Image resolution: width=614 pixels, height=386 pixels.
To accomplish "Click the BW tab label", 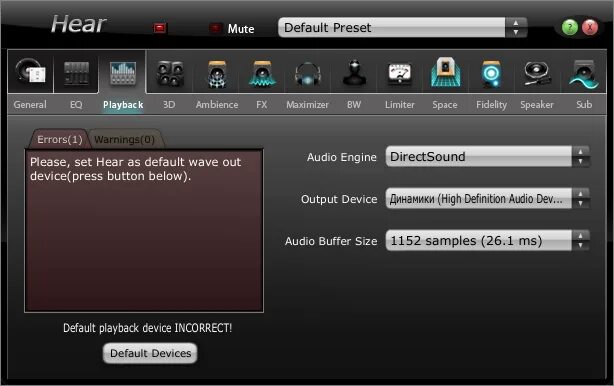I will click(354, 105).
